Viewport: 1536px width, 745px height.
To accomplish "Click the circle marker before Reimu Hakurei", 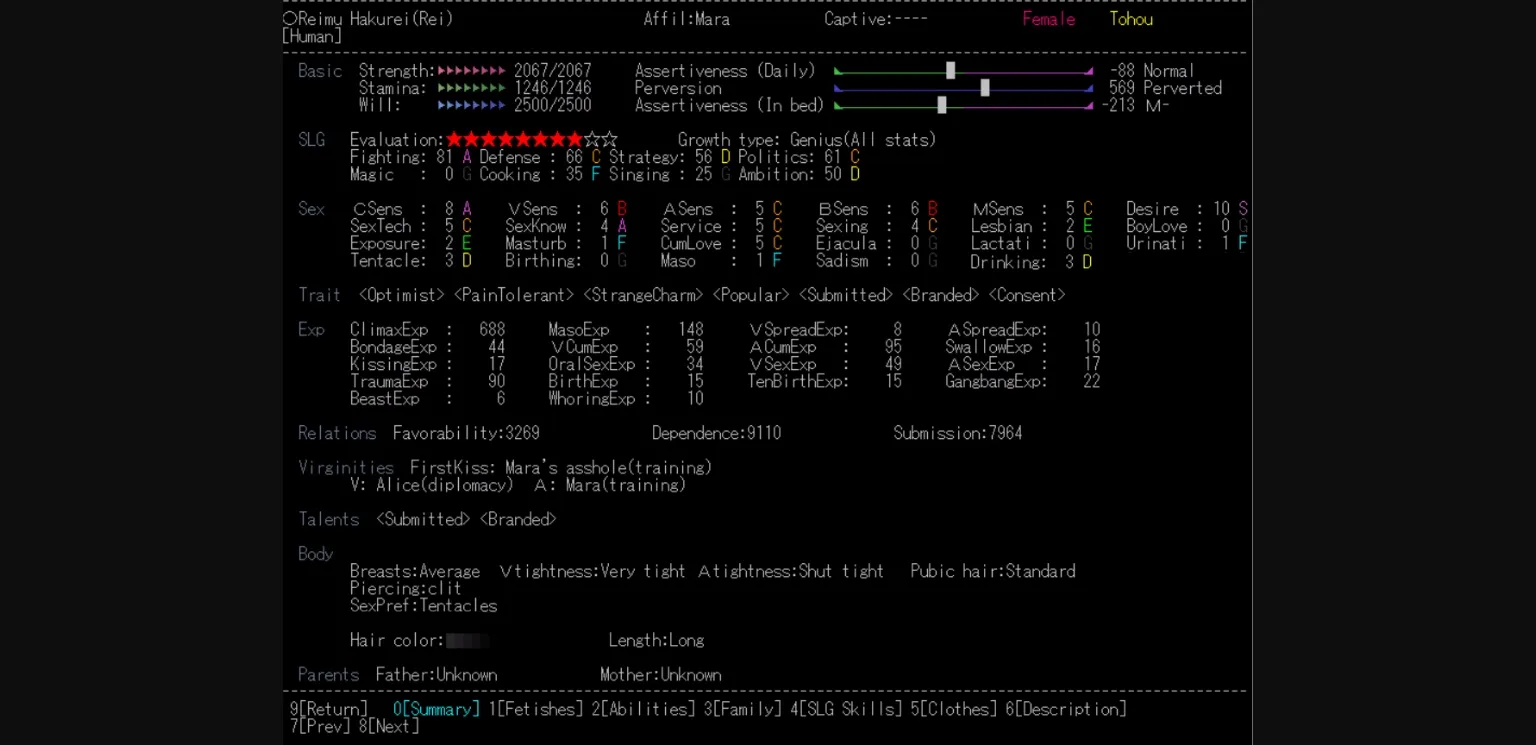I will tap(290, 19).
